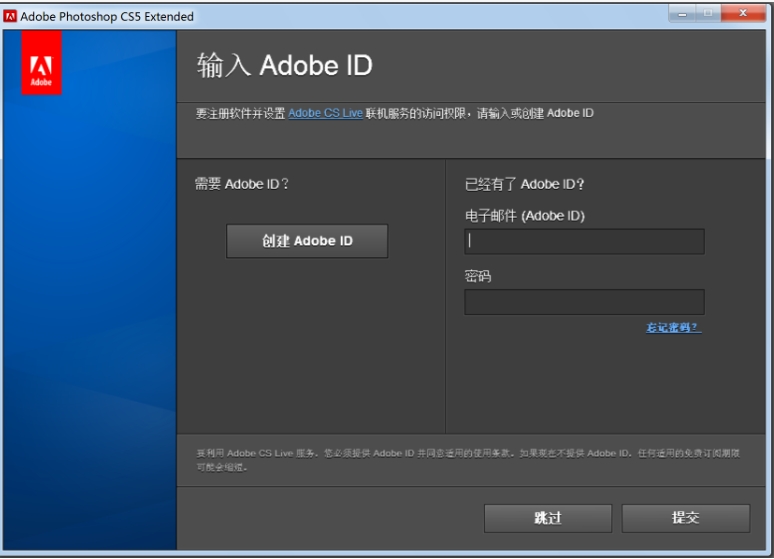Select the 电子邮件 (Adobe ID) field label
774x559 pixels.
pyautogui.click(x=524, y=215)
